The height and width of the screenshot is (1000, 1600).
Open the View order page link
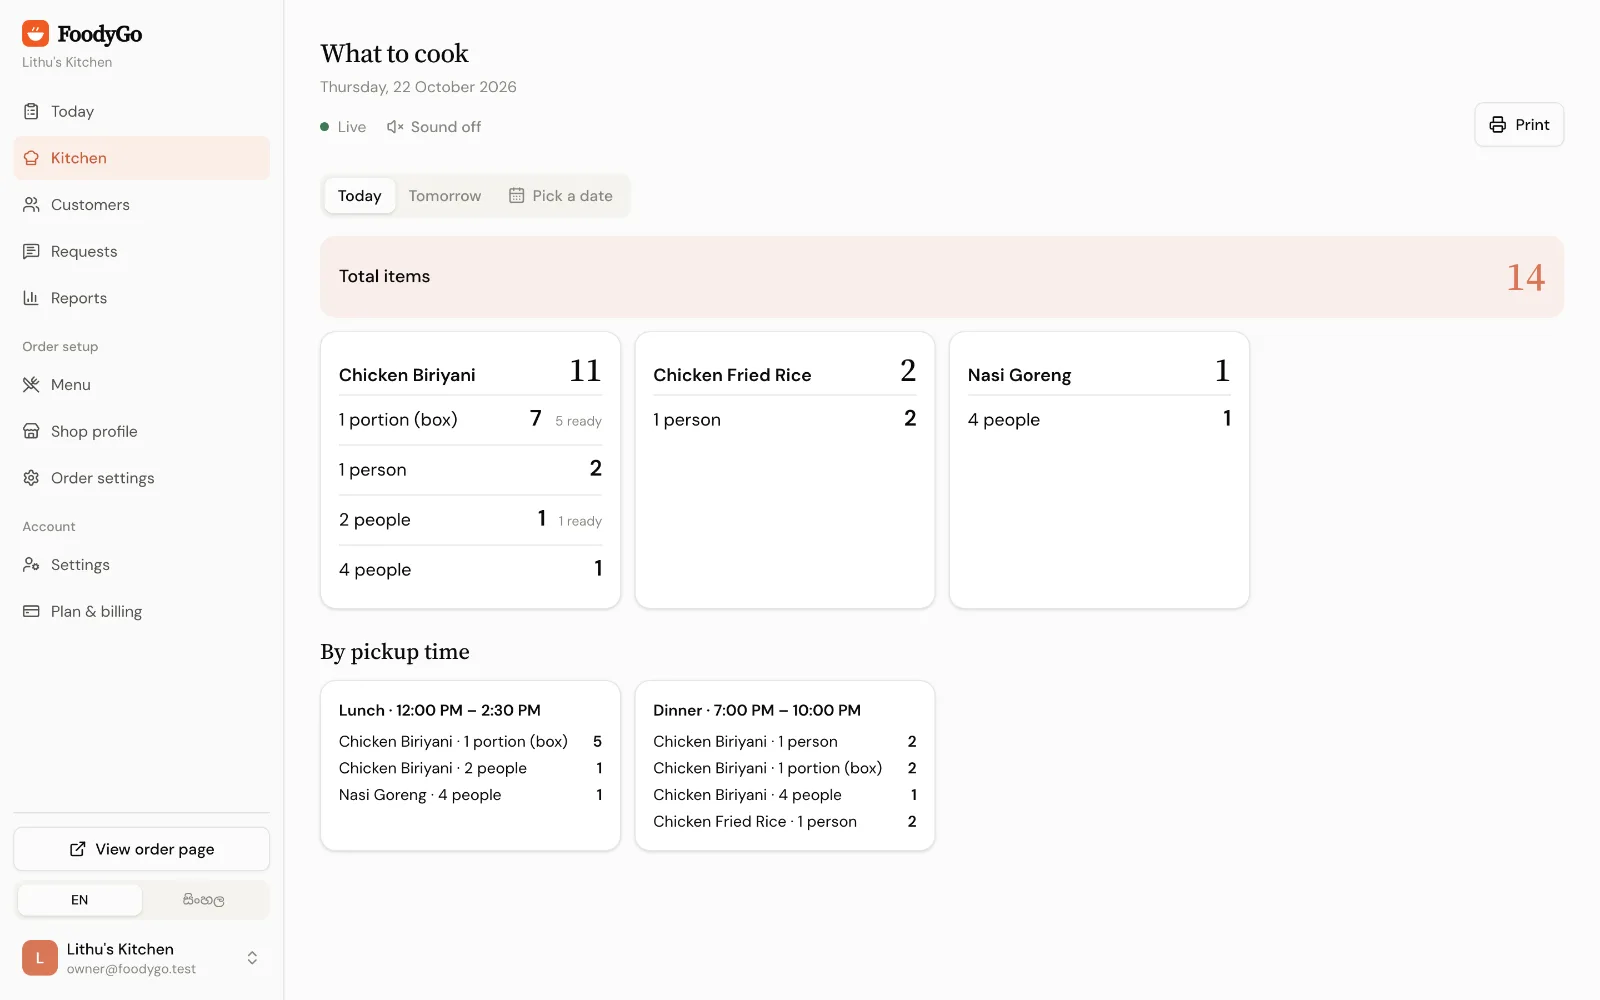(142, 849)
